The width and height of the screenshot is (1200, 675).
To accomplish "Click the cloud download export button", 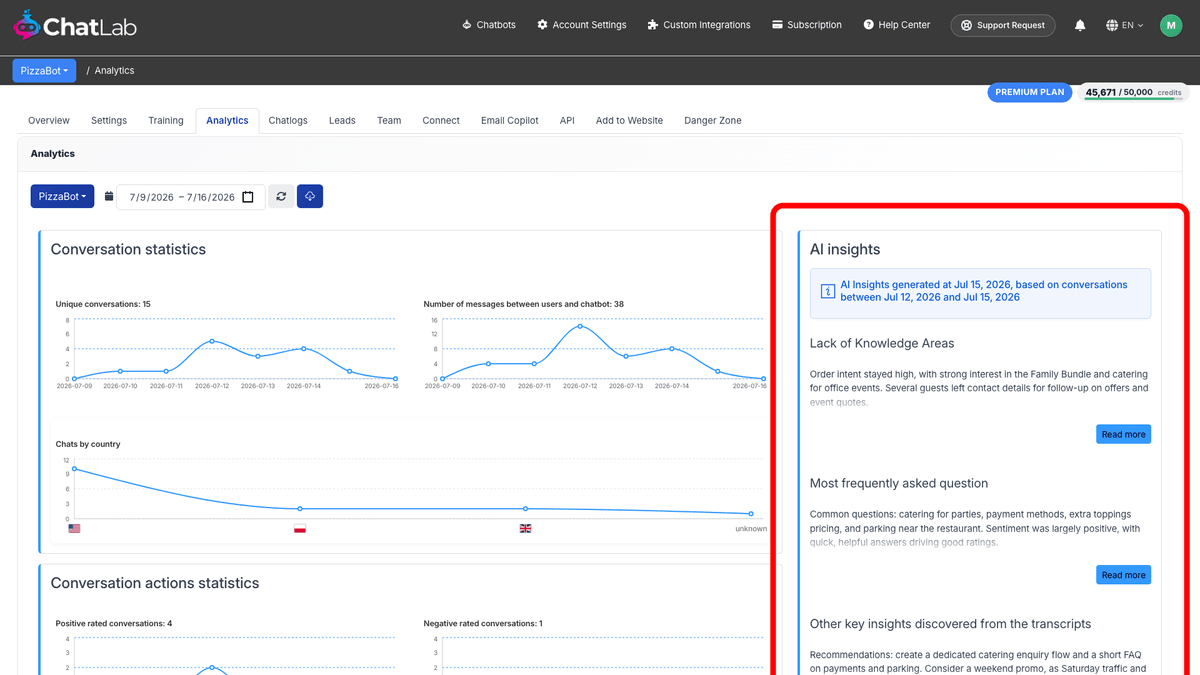I will [x=310, y=197].
